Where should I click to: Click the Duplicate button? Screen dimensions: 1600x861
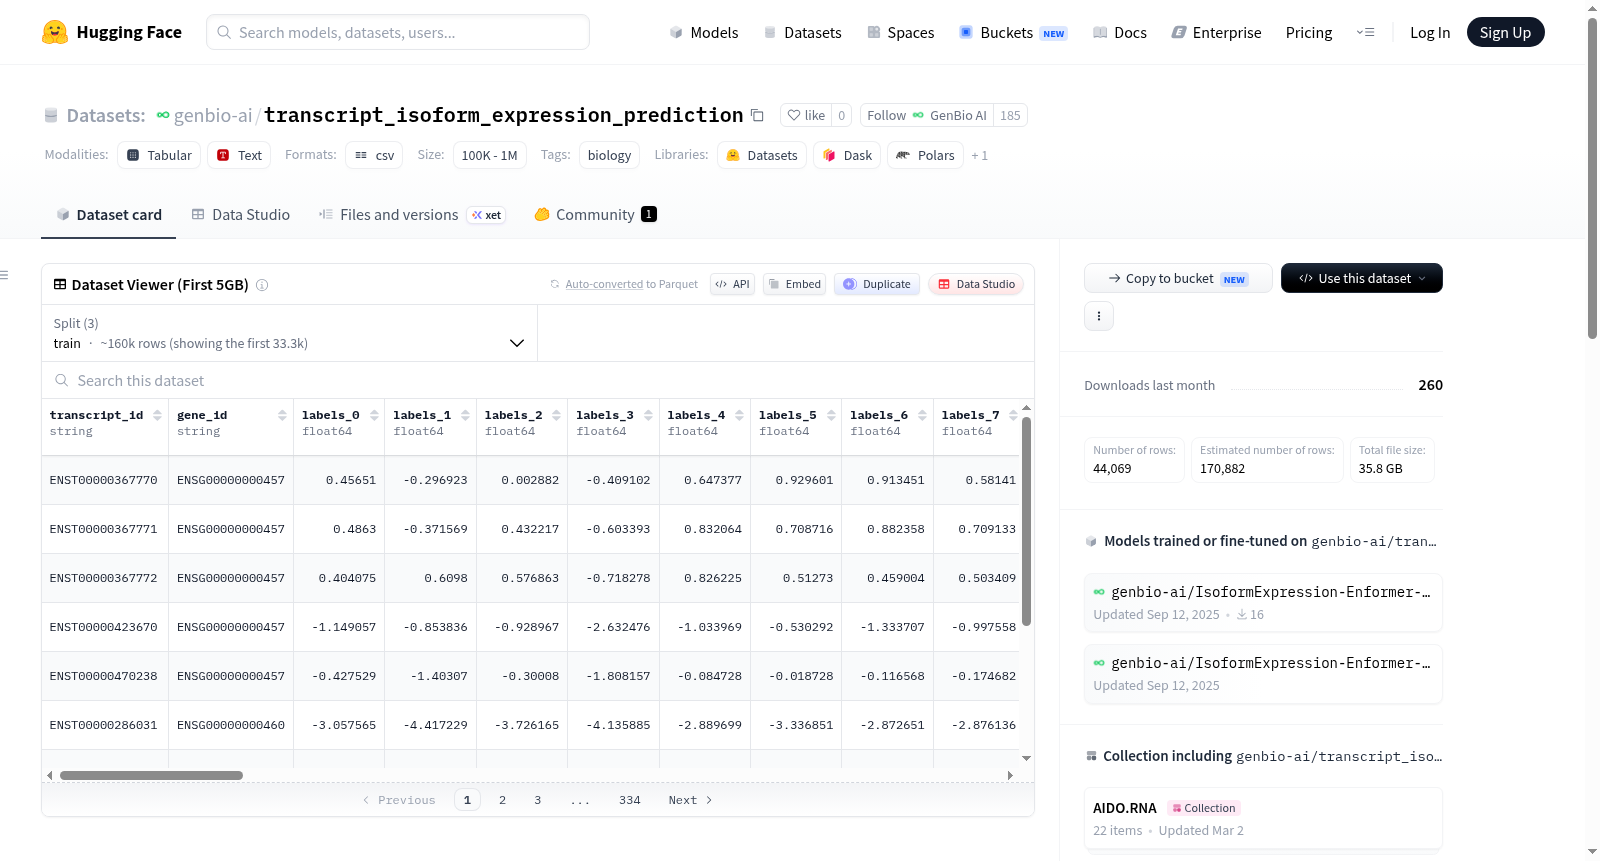[877, 284]
